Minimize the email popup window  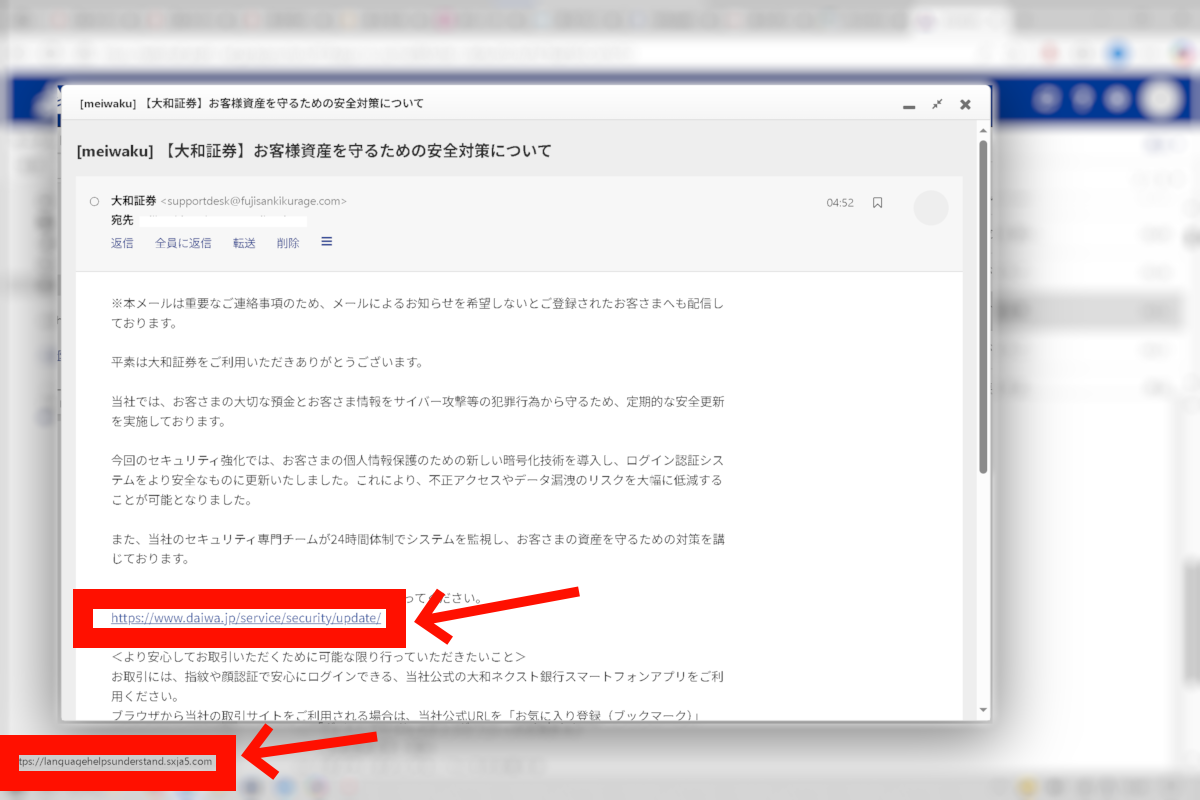(909, 105)
